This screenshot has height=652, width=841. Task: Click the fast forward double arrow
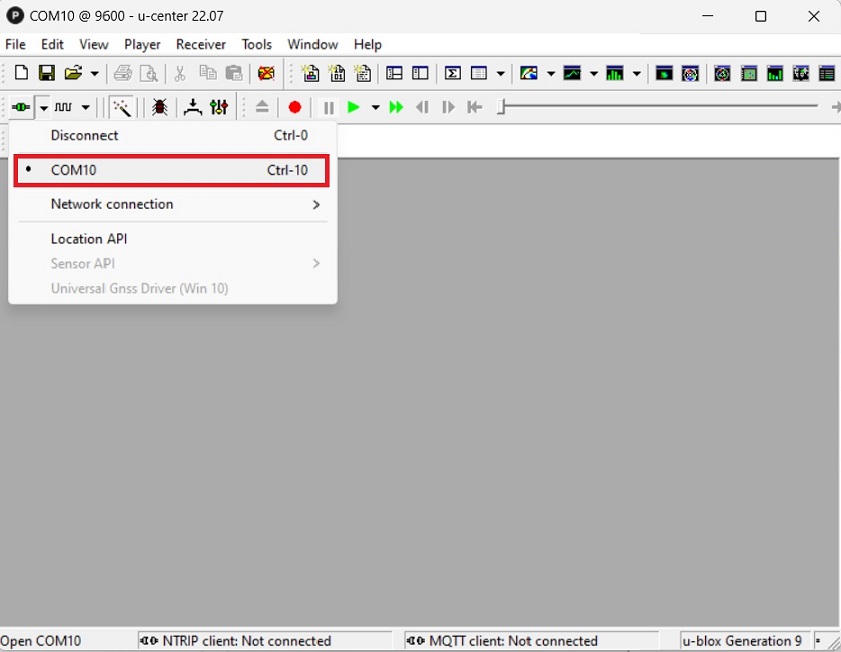[396, 107]
